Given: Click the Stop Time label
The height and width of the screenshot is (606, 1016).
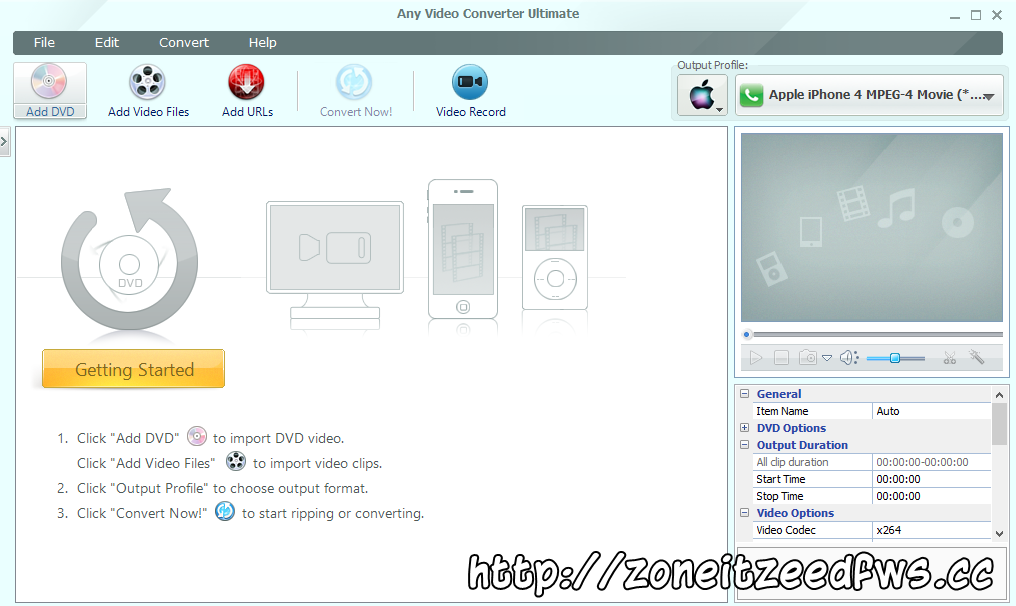Looking at the screenshot, I should pyautogui.click(x=779, y=496).
